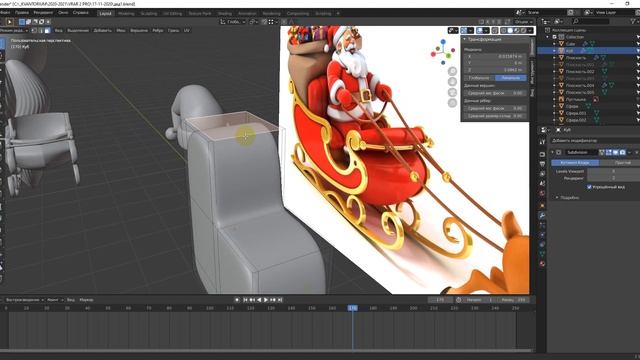Toggle X-ray viewport display
The width and height of the screenshot is (640, 360).
[x=495, y=31]
